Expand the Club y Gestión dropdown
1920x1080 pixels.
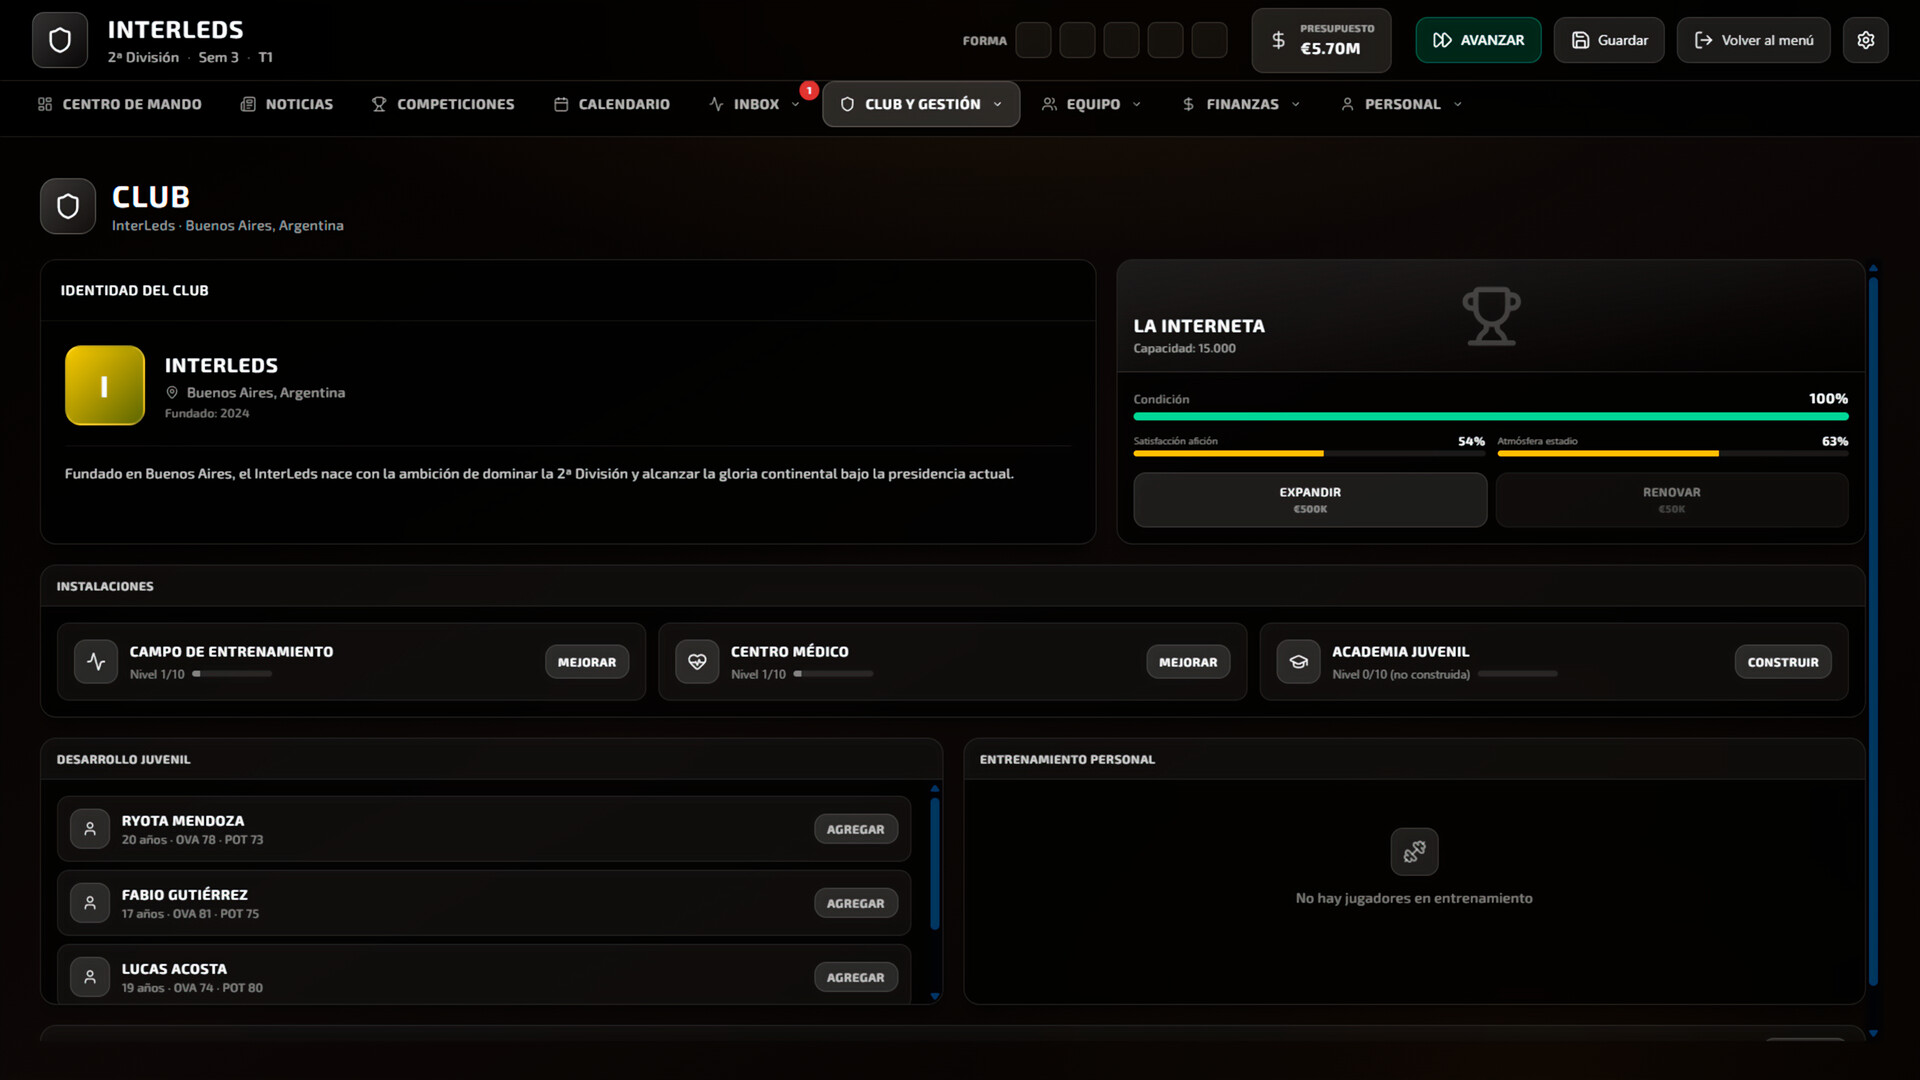click(x=998, y=103)
